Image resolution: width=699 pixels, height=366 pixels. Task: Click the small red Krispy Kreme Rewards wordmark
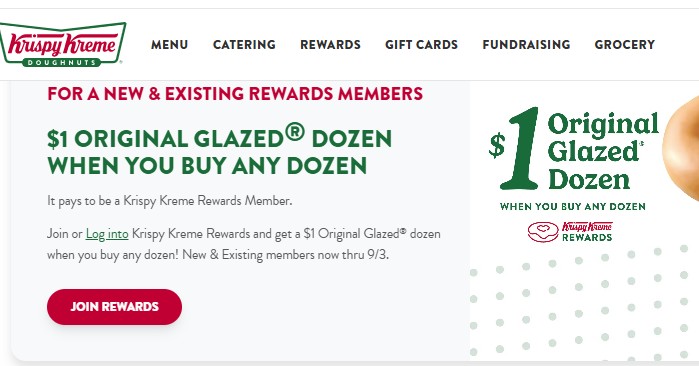pyautogui.click(x=587, y=232)
